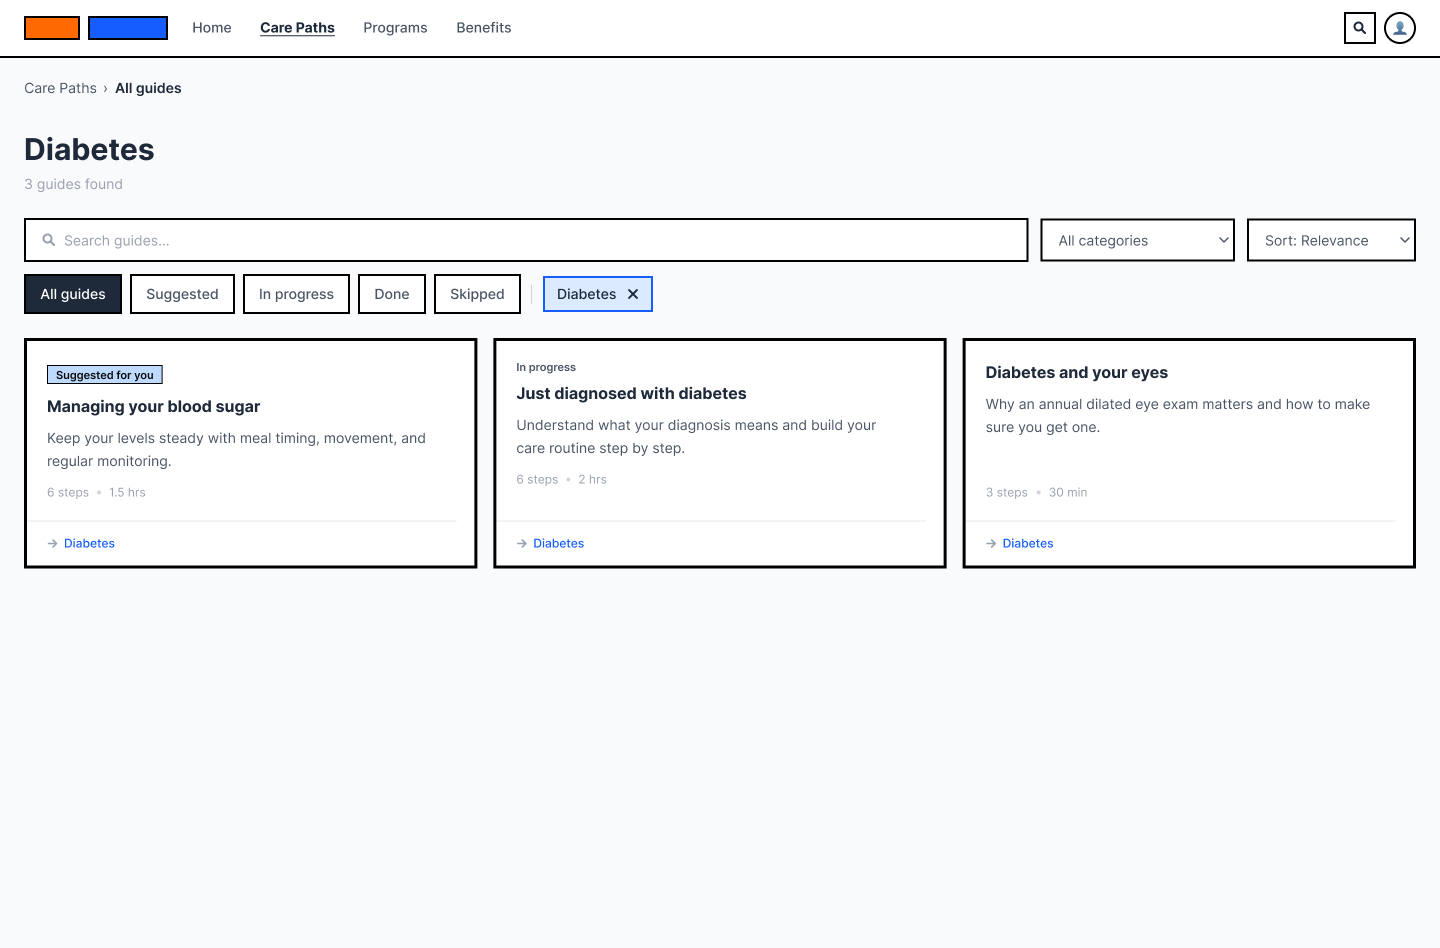The width and height of the screenshot is (1440, 948).
Task: Click the Care Paths breadcrumb link
Action: (x=60, y=88)
